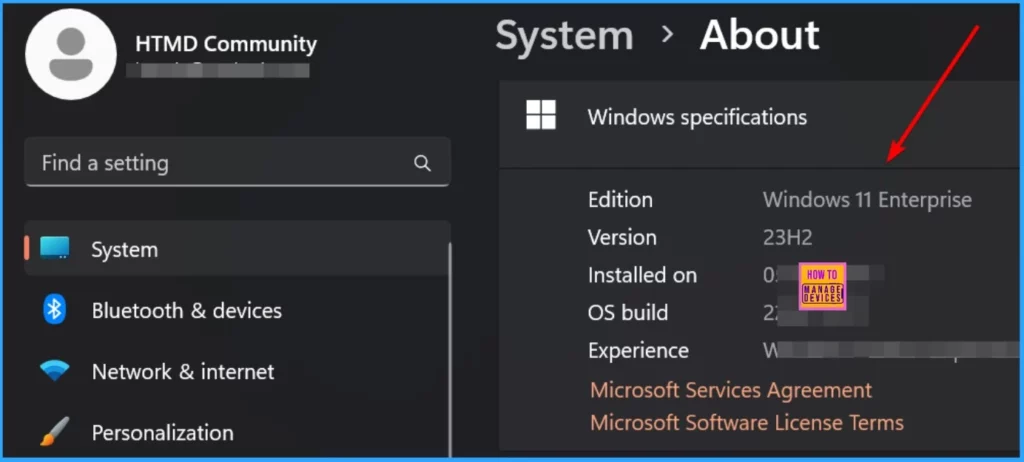Open the System category in sidebar
Viewport: 1024px width, 462px height.
238,249
